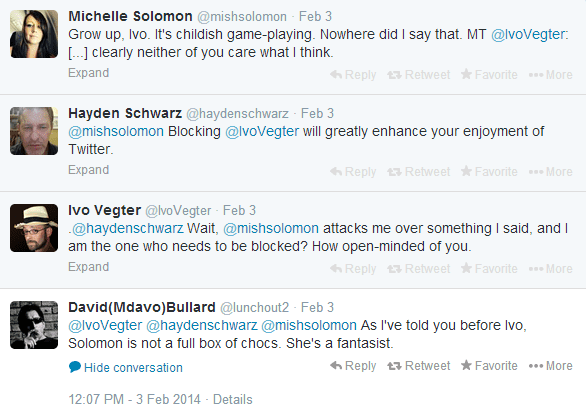Open More options on Hayden Schwarz's tweet
This screenshot has width=586, height=416.
(550, 172)
